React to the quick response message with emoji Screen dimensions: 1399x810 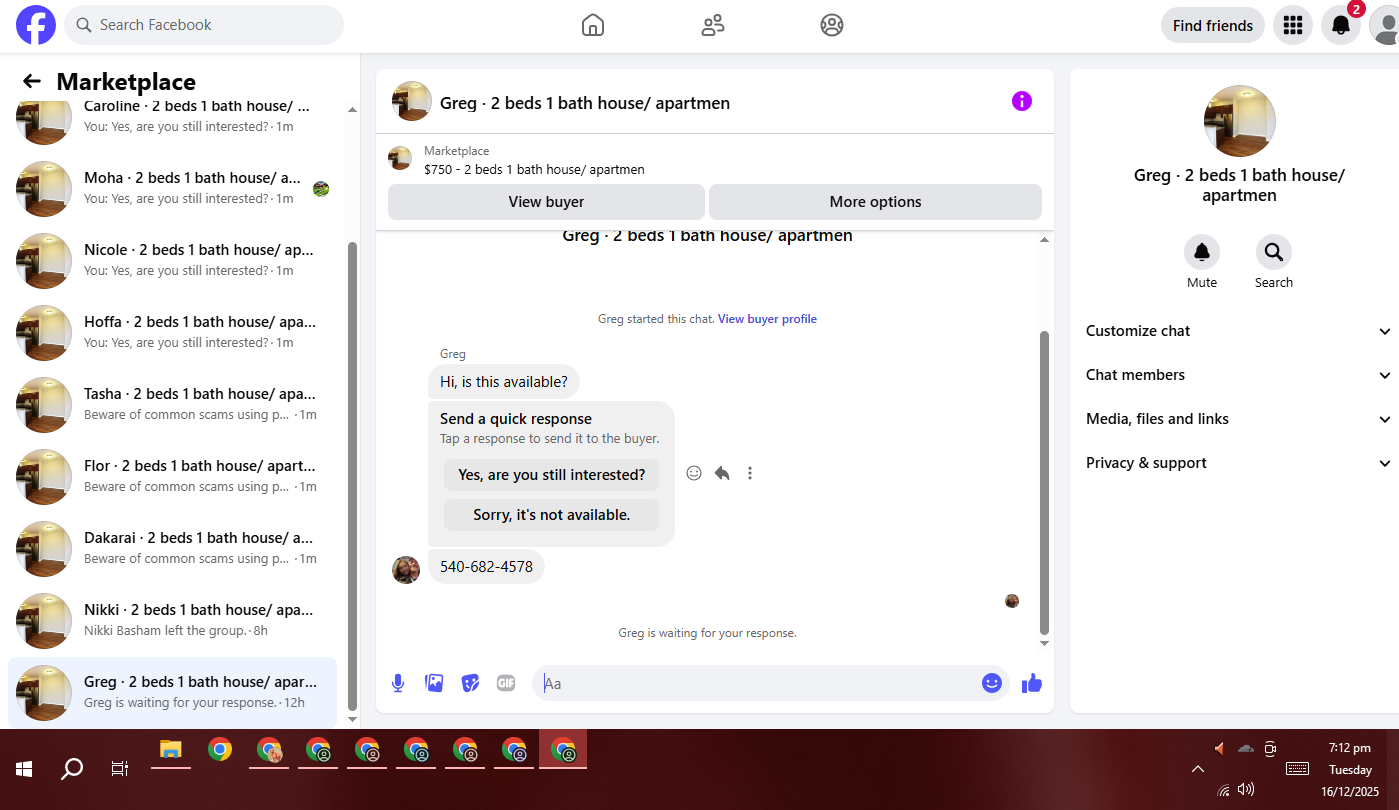pyautogui.click(x=694, y=473)
